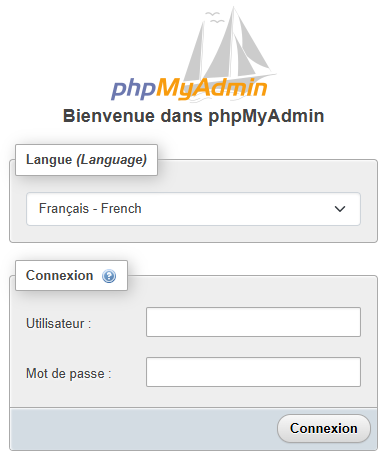Image resolution: width=388 pixels, height=461 pixels.
Task: Open the Français - French language dropdown
Action: [x=193, y=209]
